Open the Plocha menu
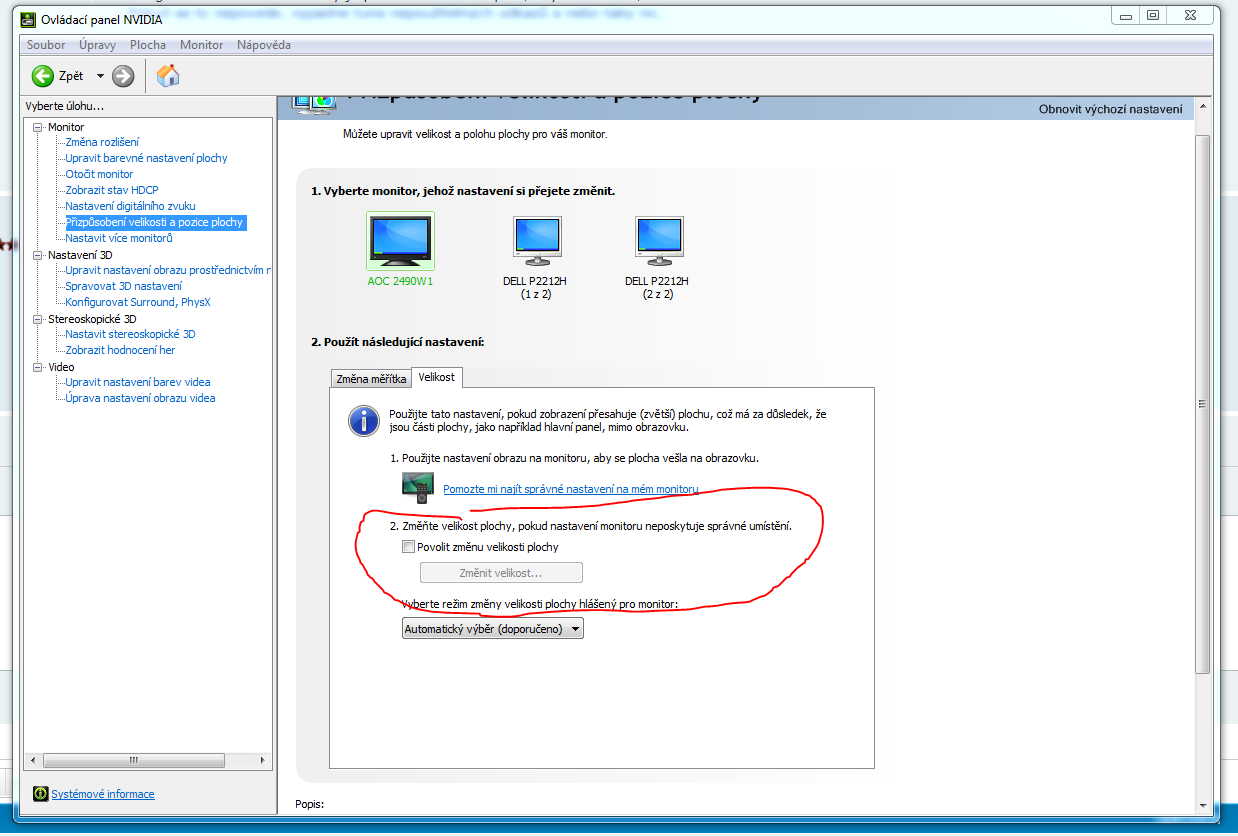 tap(148, 45)
